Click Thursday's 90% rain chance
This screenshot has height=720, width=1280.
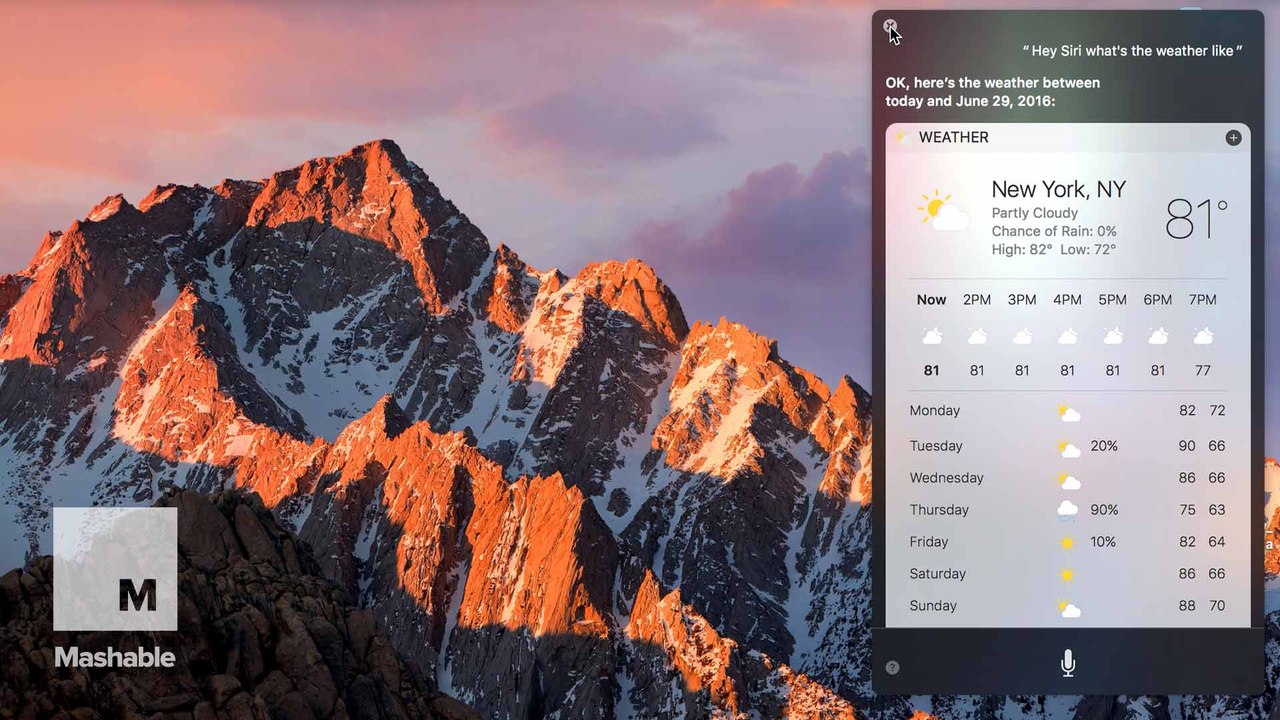1104,510
